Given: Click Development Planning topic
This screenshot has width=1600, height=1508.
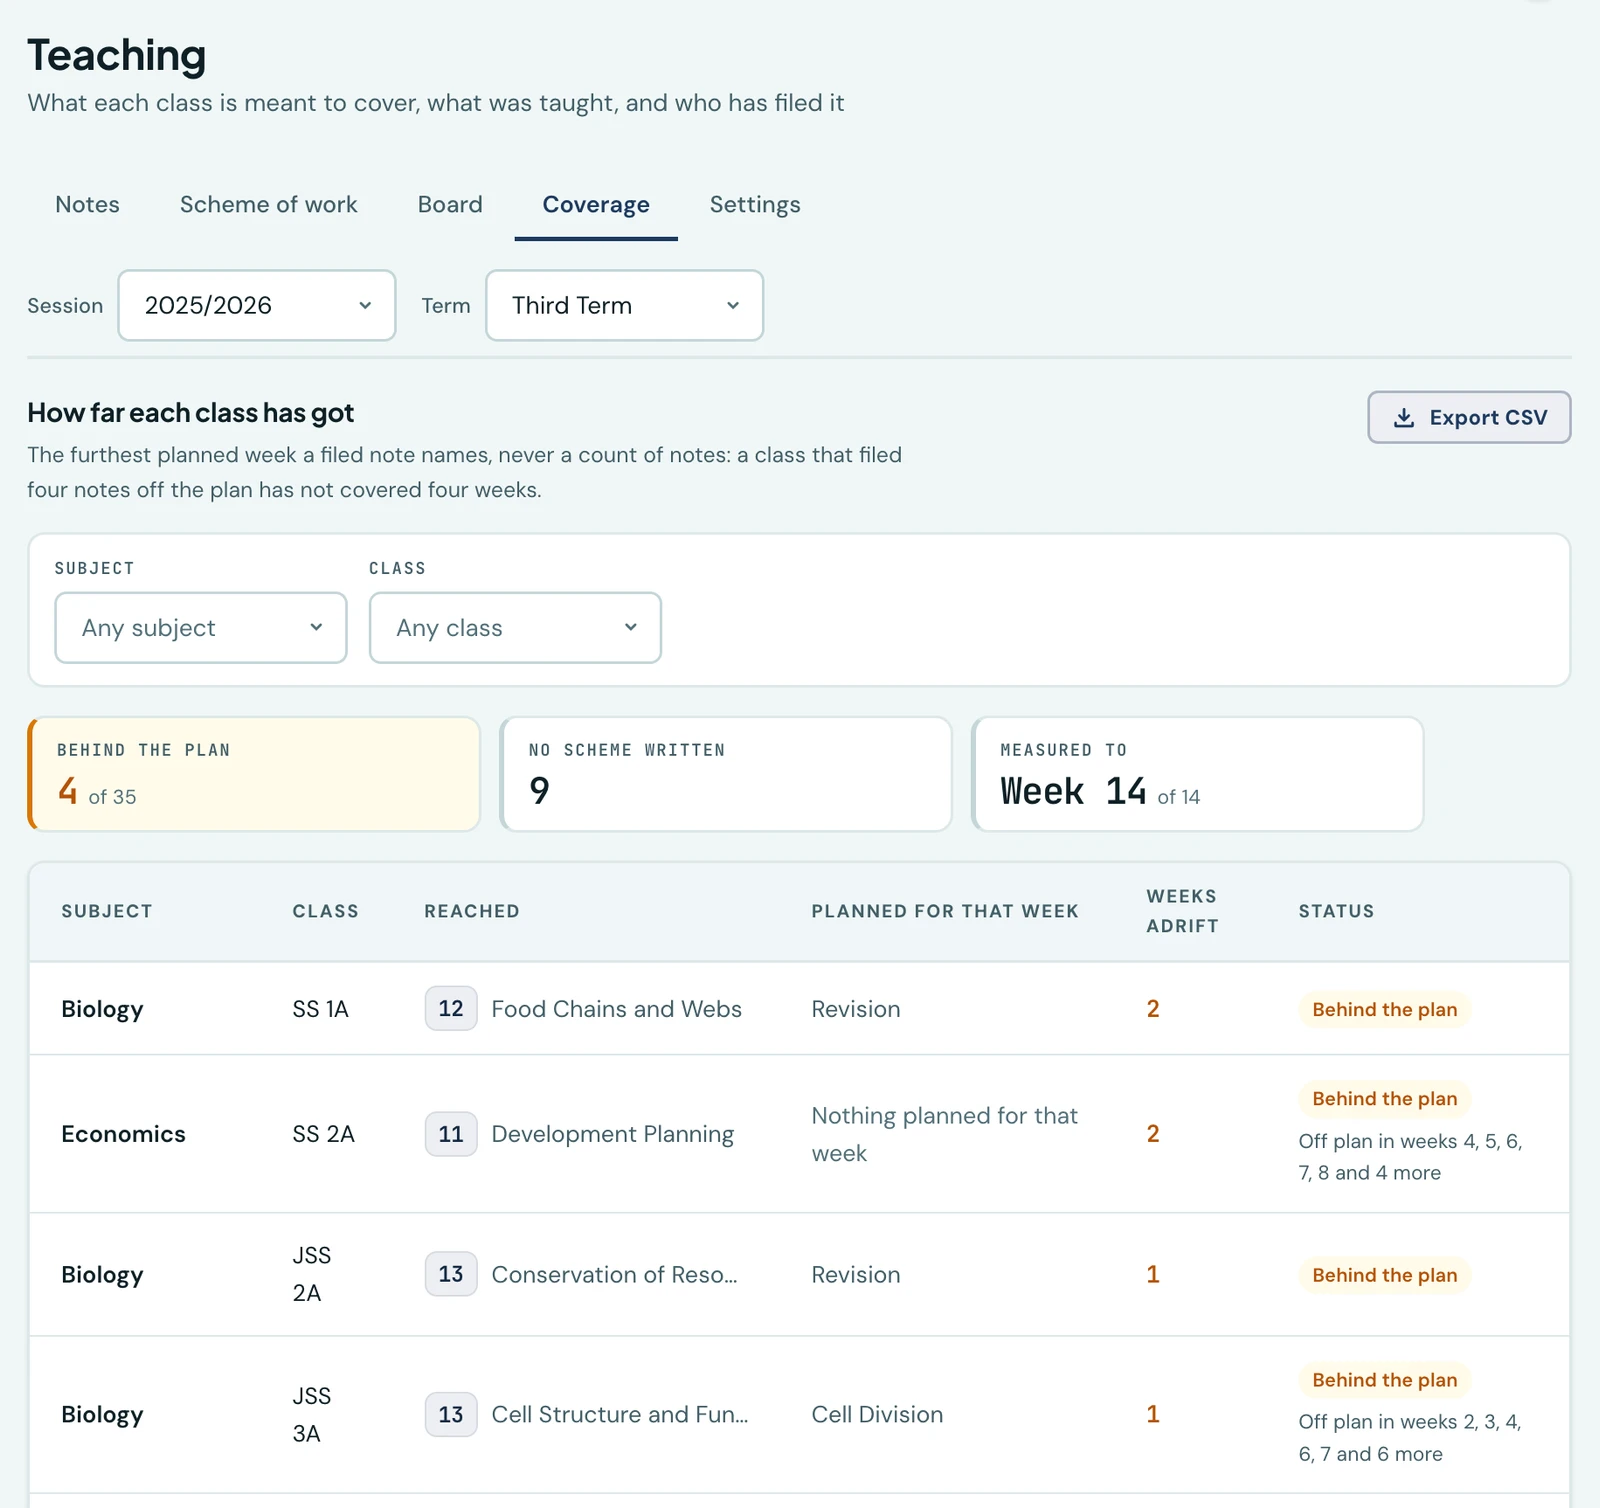Looking at the screenshot, I should coord(612,1134).
